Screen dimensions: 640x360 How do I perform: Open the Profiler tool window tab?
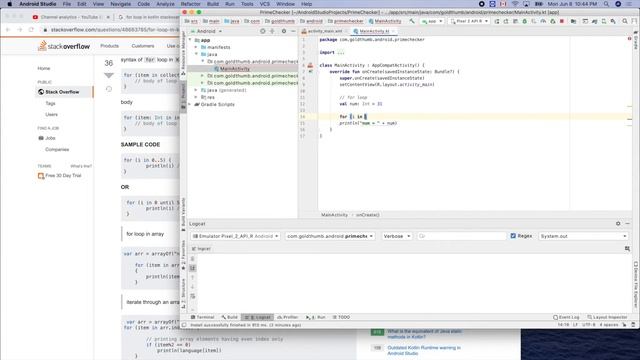pyautogui.click(x=287, y=317)
